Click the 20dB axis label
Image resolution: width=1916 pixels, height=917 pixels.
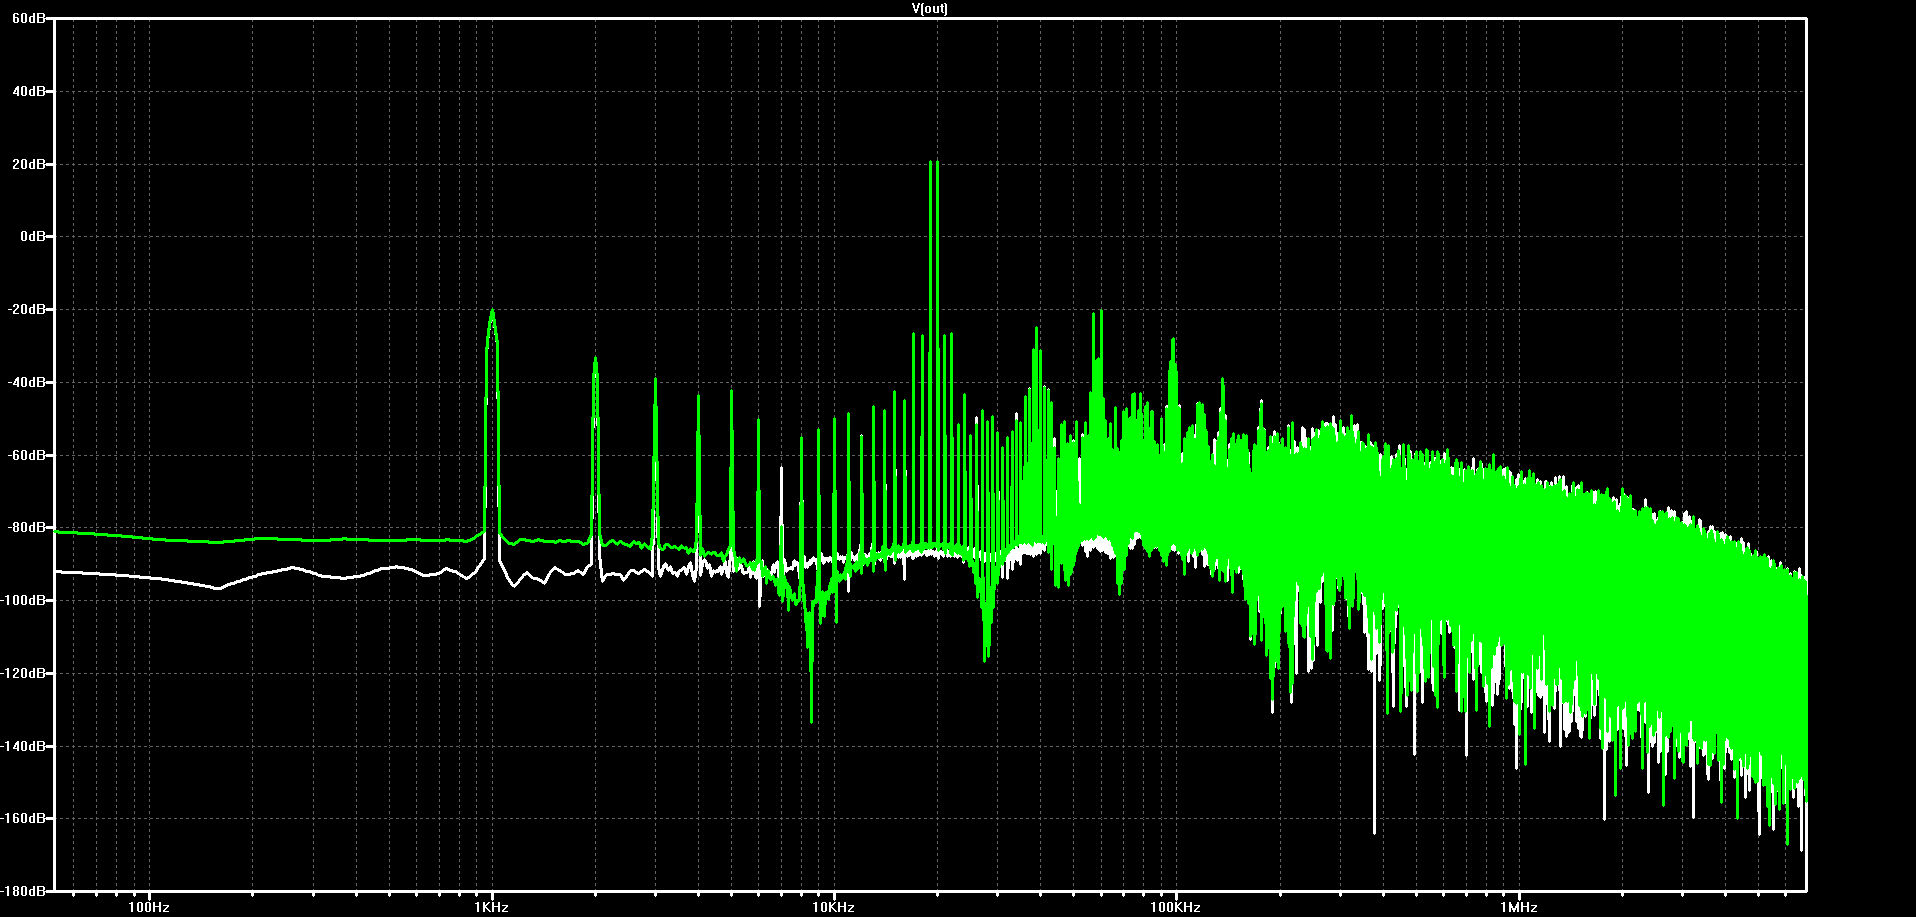coord(29,164)
